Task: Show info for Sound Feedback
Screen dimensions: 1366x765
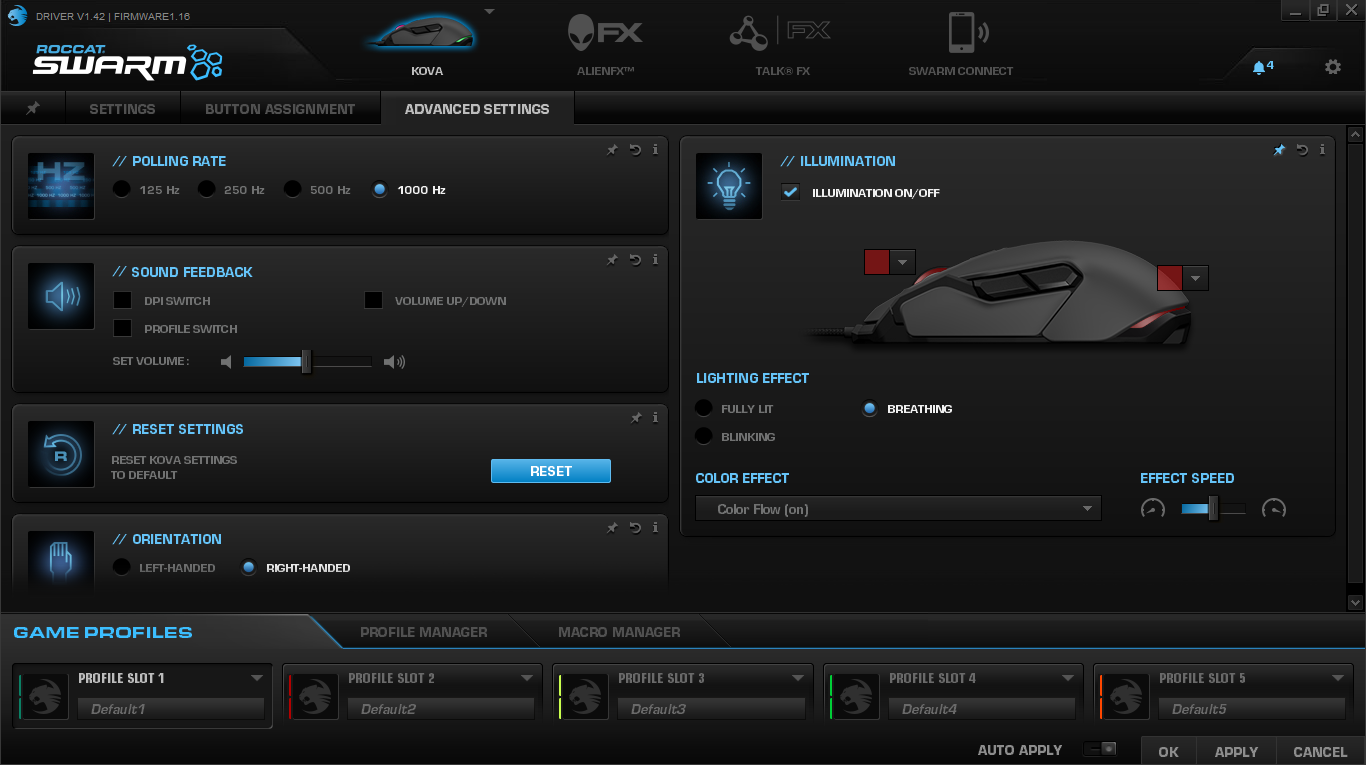Action: point(655,260)
